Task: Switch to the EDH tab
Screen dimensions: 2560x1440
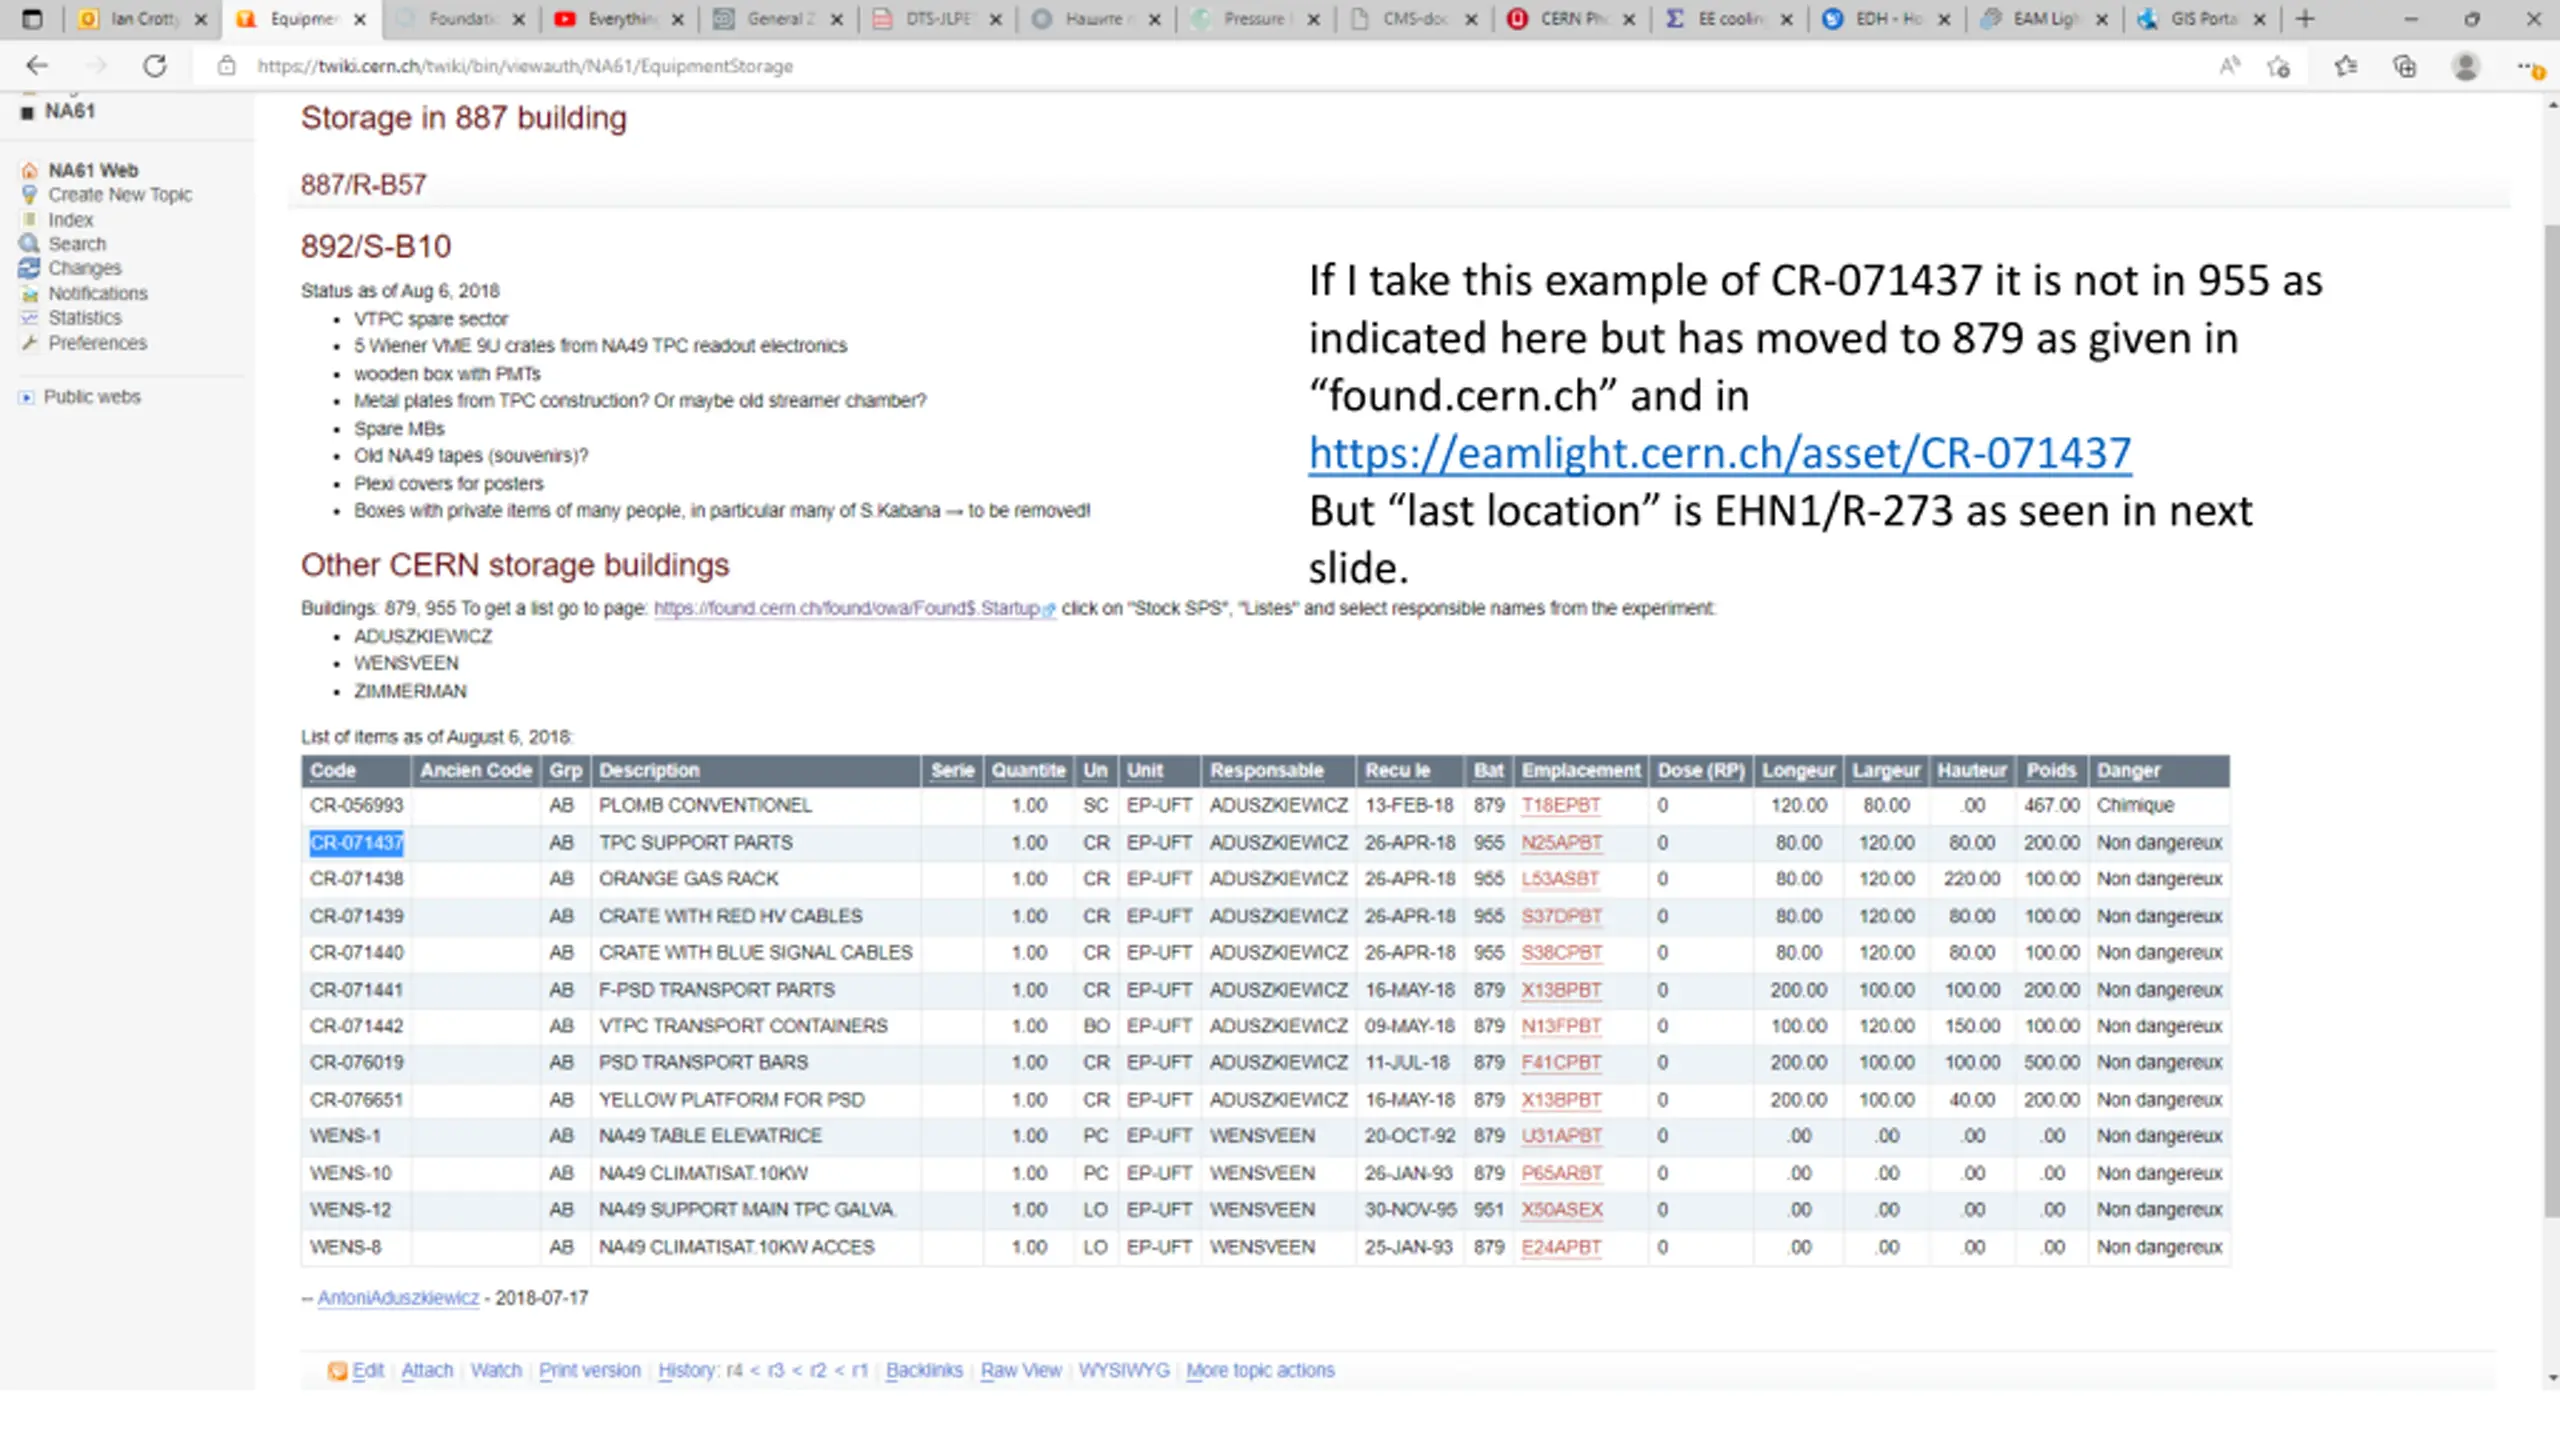Action: 1888,19
